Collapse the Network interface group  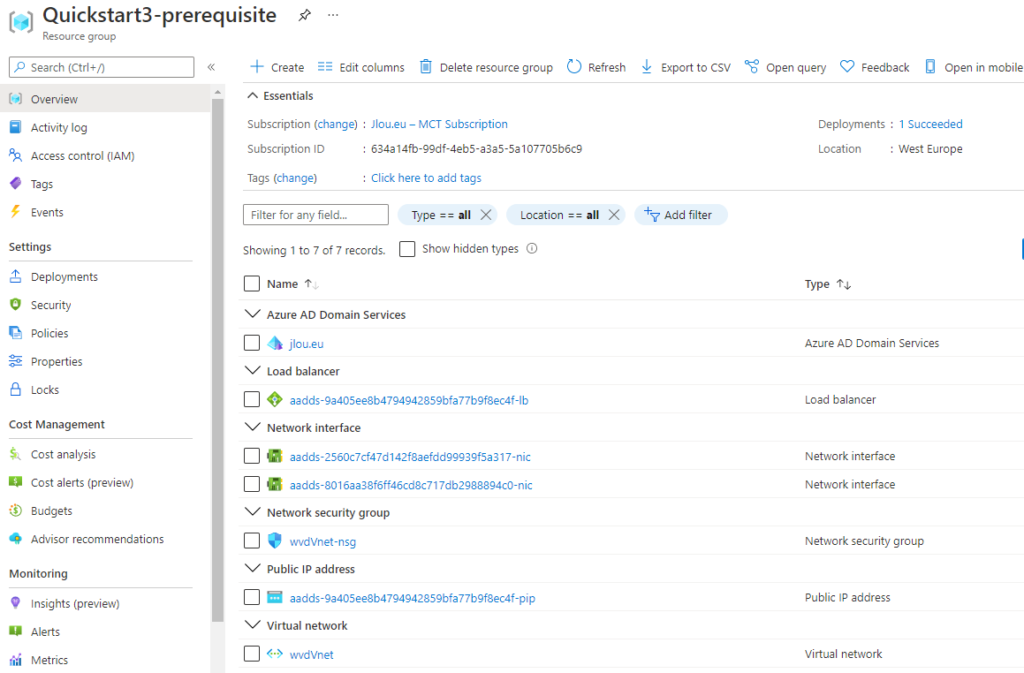252,427
